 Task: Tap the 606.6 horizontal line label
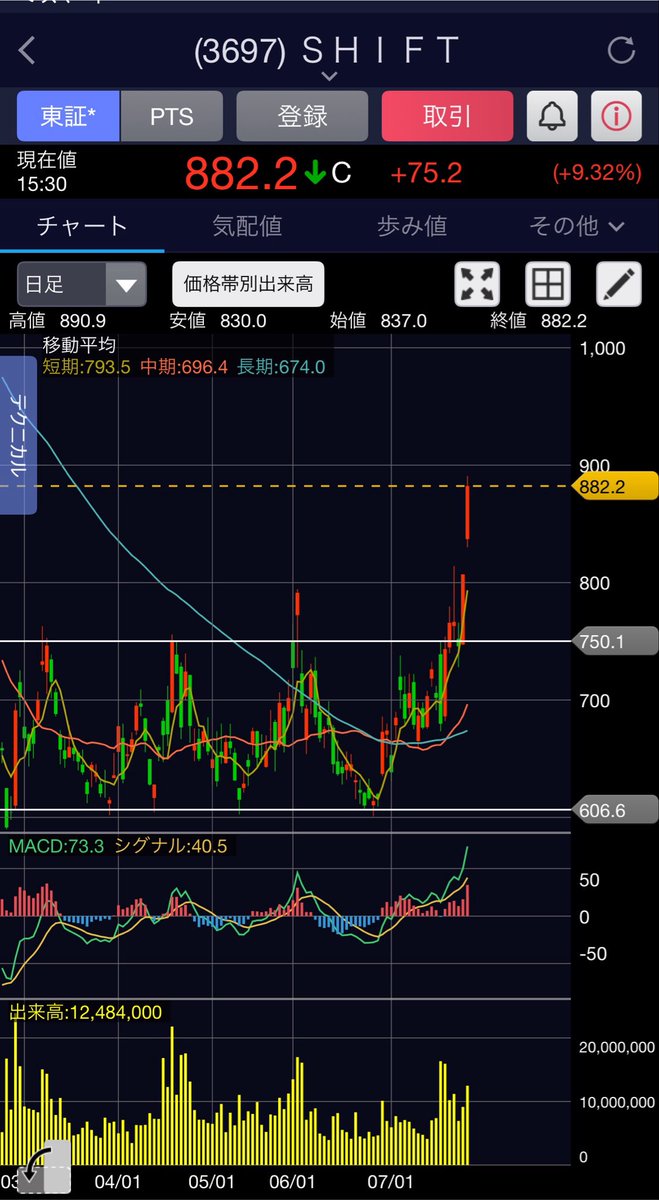click(613, 810)
